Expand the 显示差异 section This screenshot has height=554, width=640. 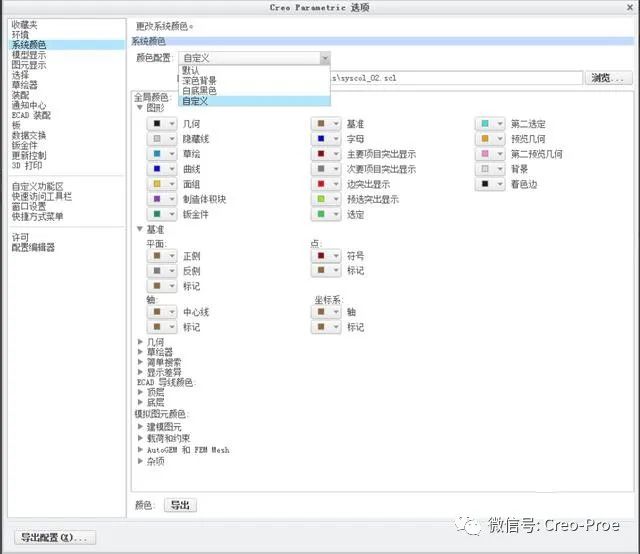point(140,372)
